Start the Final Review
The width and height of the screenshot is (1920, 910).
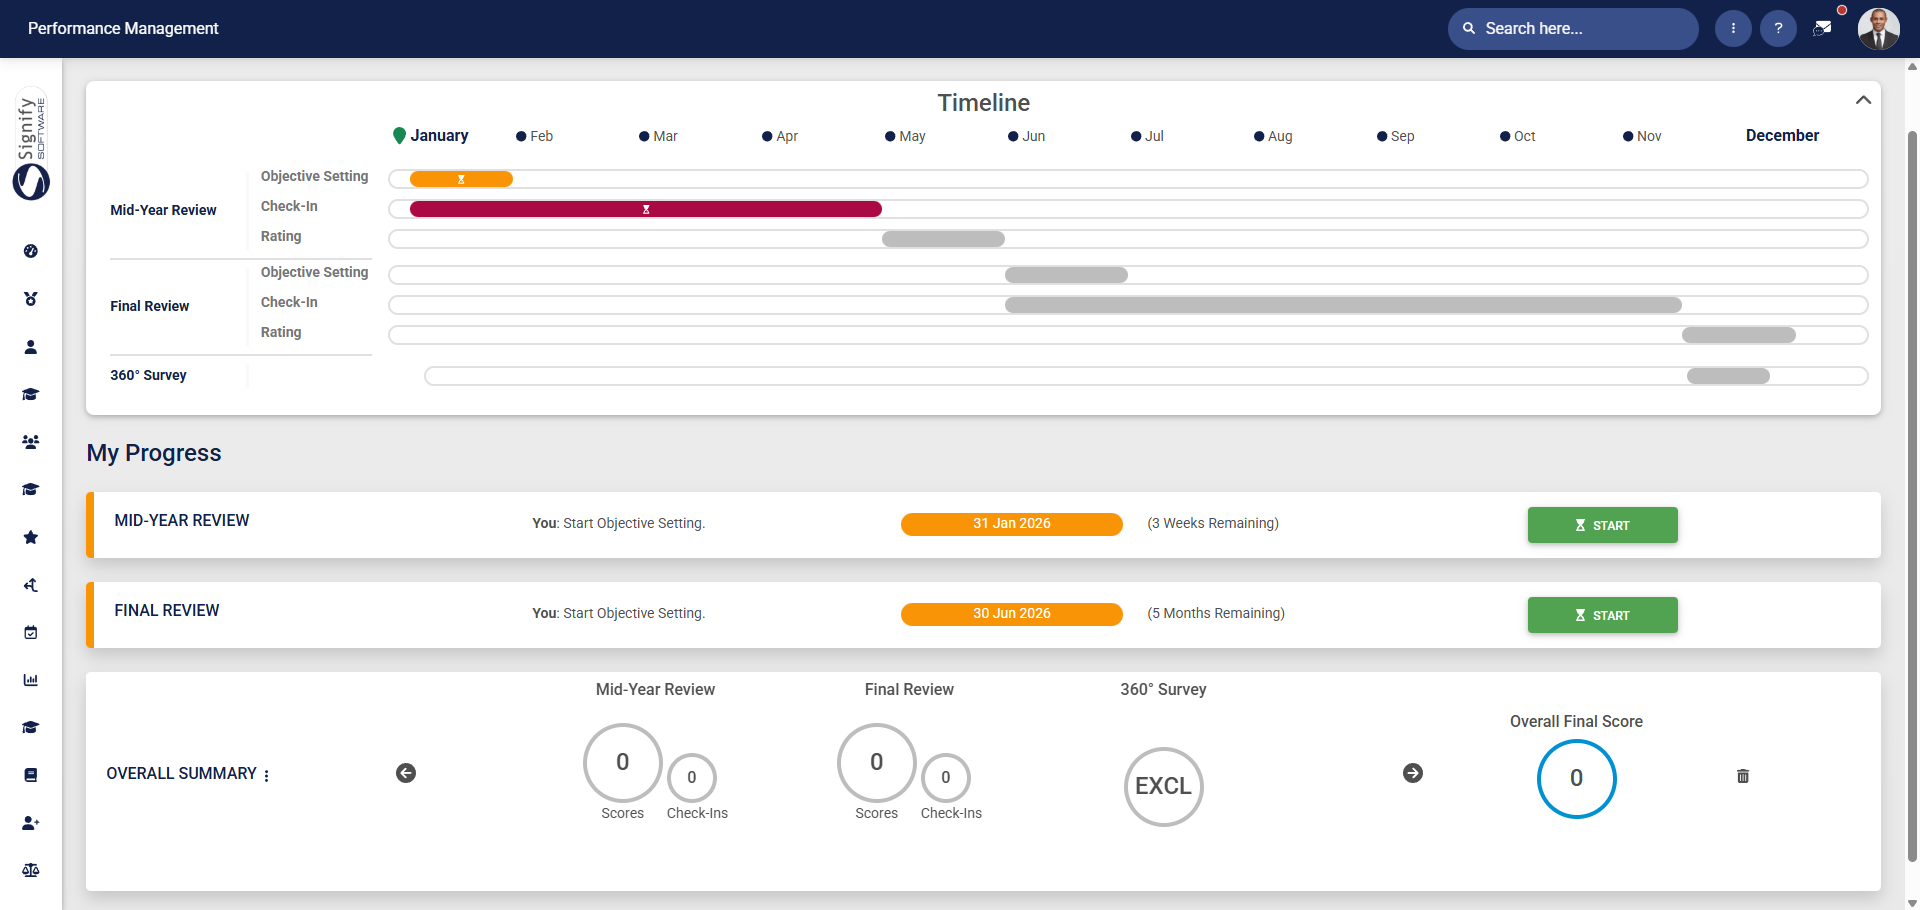[x=1602, y=614]
